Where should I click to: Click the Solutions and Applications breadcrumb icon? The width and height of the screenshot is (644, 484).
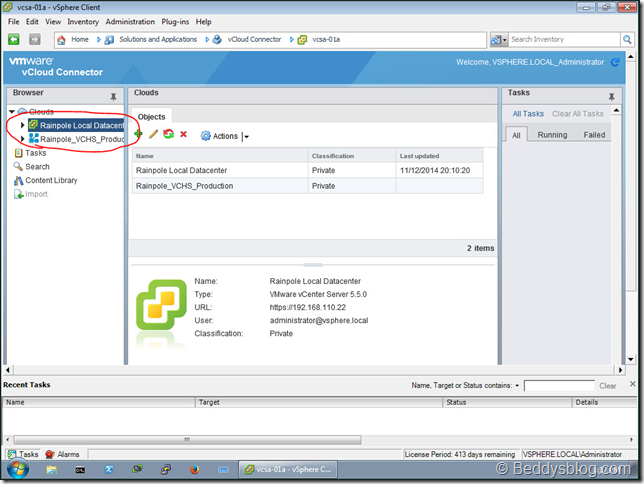109,39
